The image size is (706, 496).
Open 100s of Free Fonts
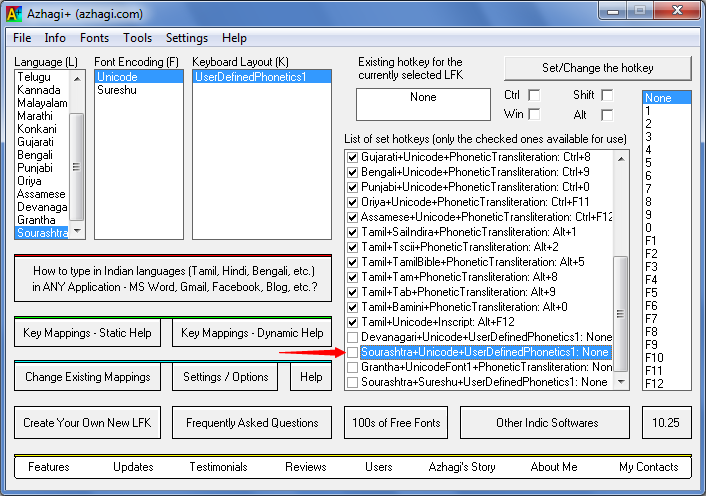396,423
